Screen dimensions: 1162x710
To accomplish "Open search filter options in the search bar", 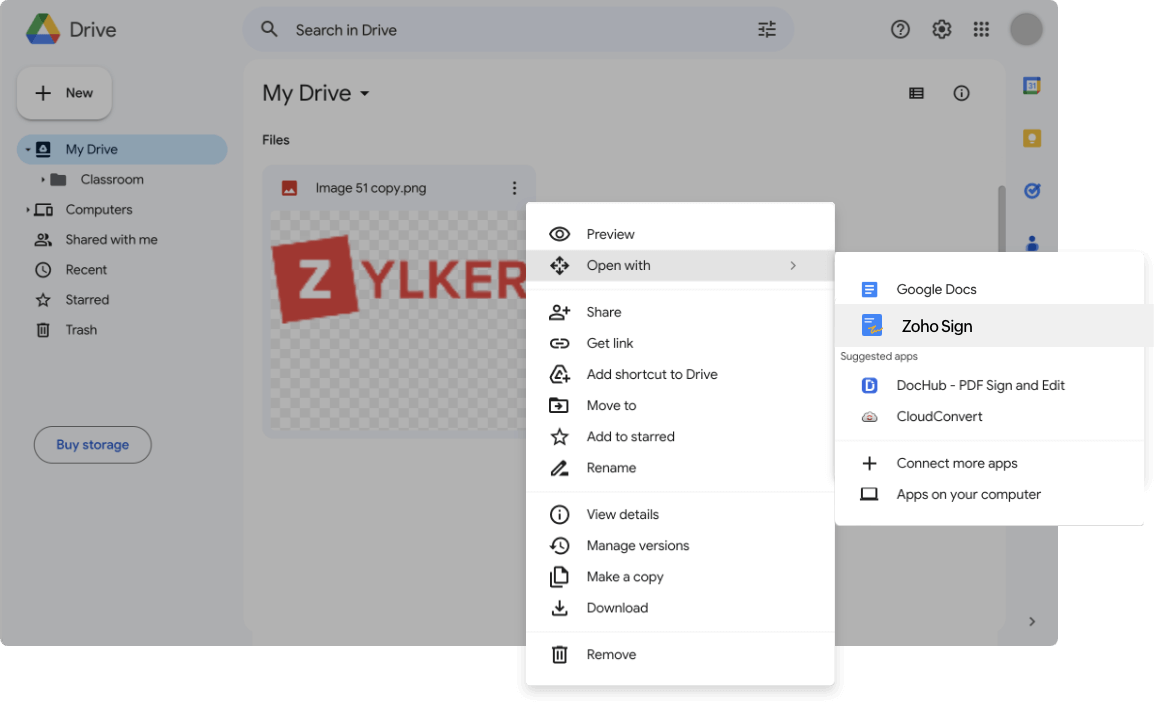I will [766, 29].
